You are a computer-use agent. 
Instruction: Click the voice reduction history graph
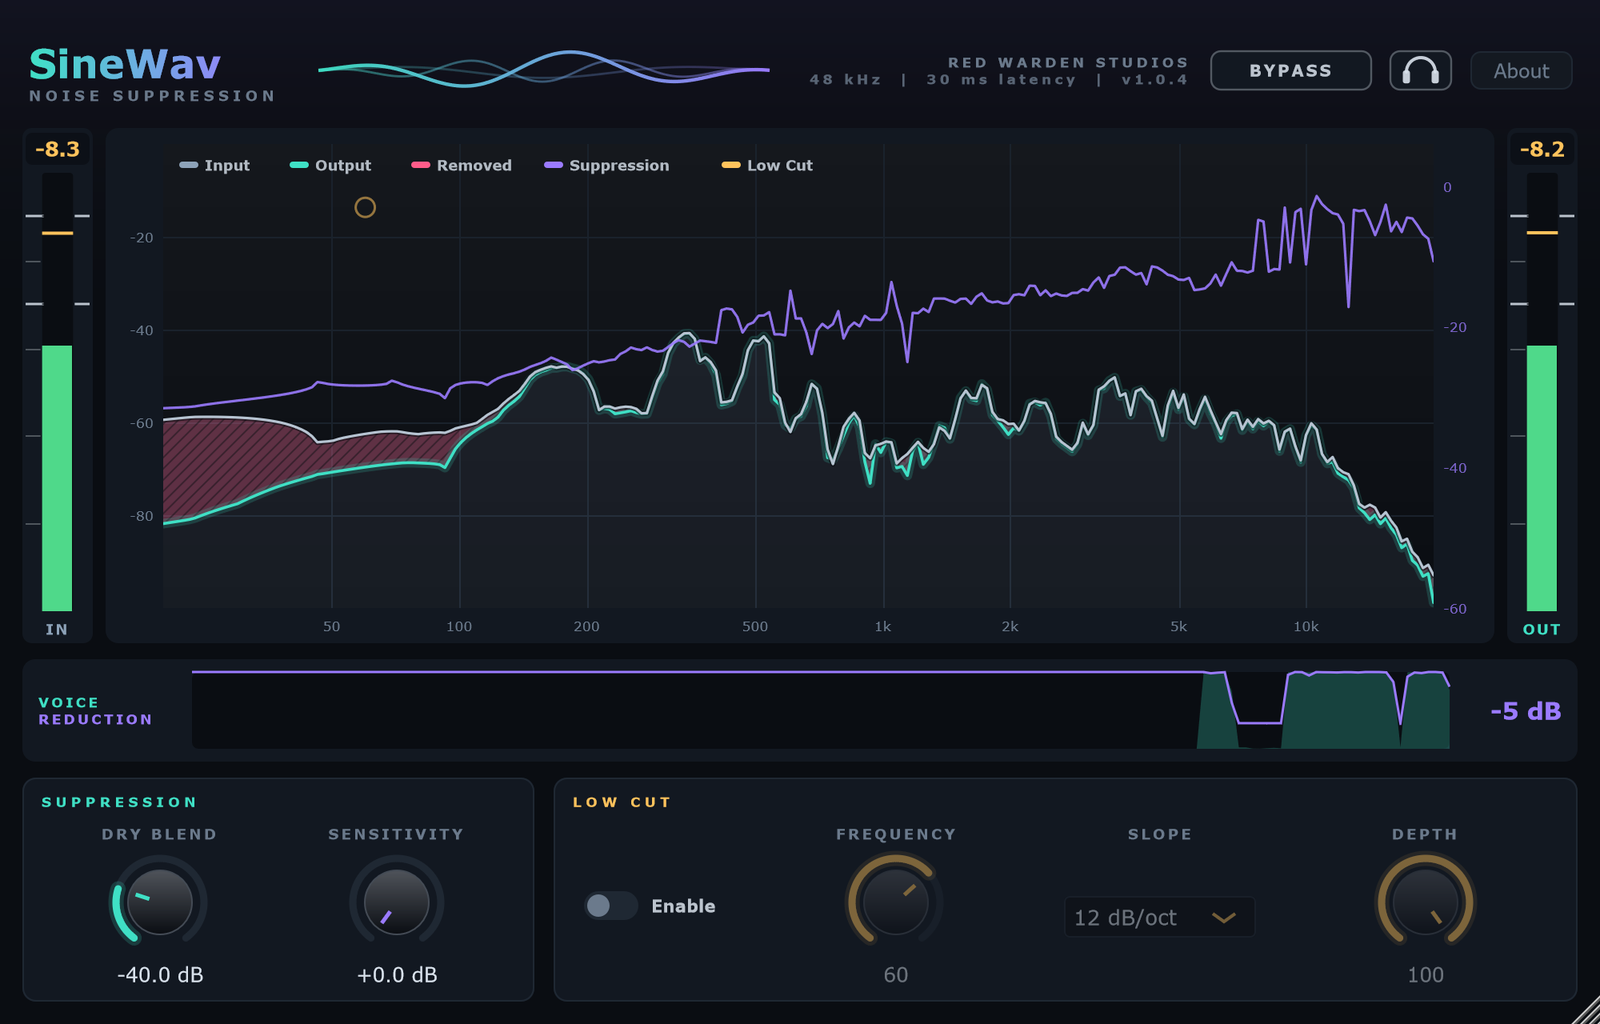pyautogui.click(x=820, y=709)
